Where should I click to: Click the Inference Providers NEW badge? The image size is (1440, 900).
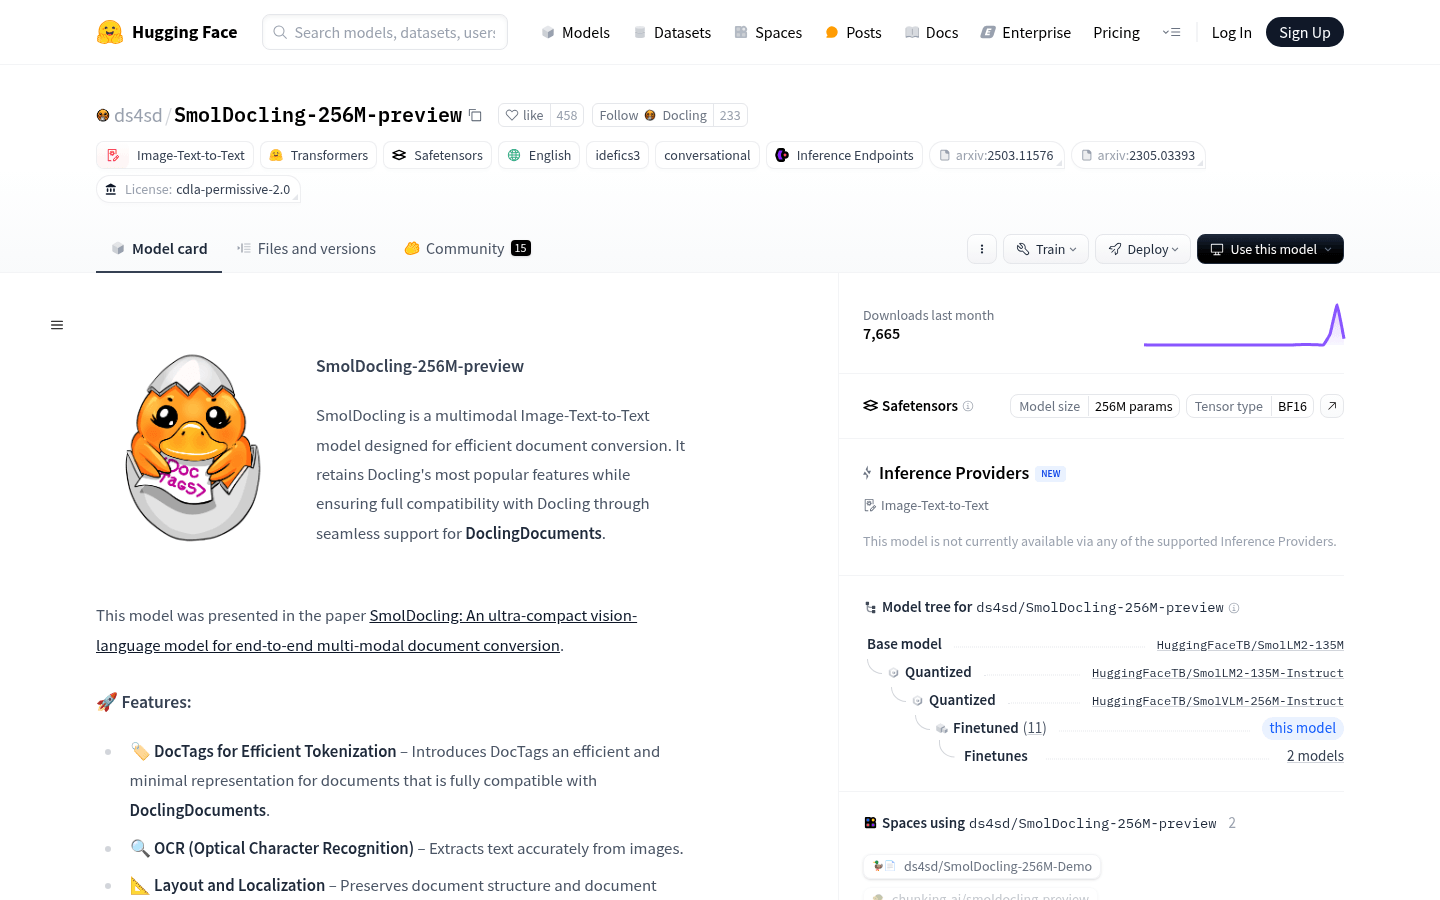click(1050, 474)
